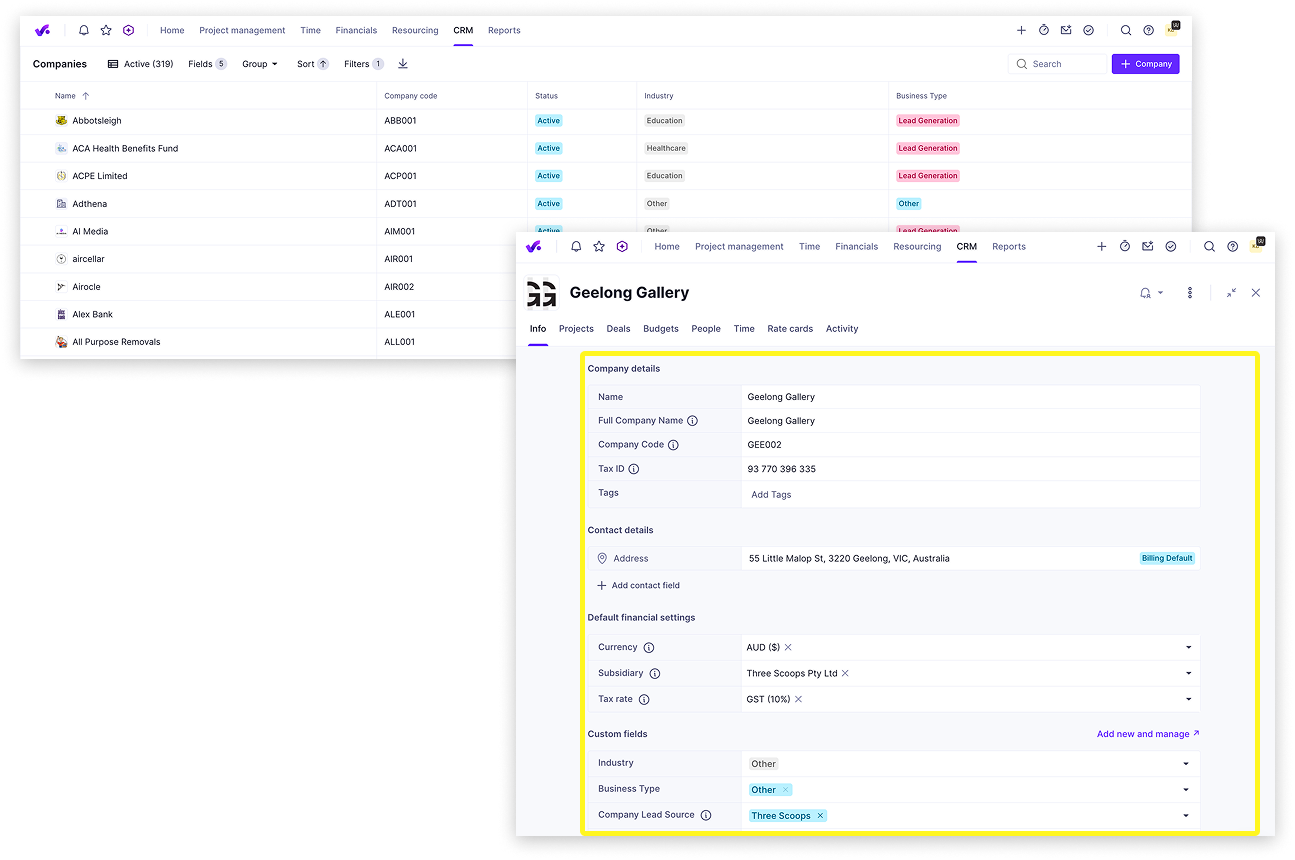Screen dimensions: 1295x860
Task: Open timer icon in Geelong Gallery window
Action: 1125,246
